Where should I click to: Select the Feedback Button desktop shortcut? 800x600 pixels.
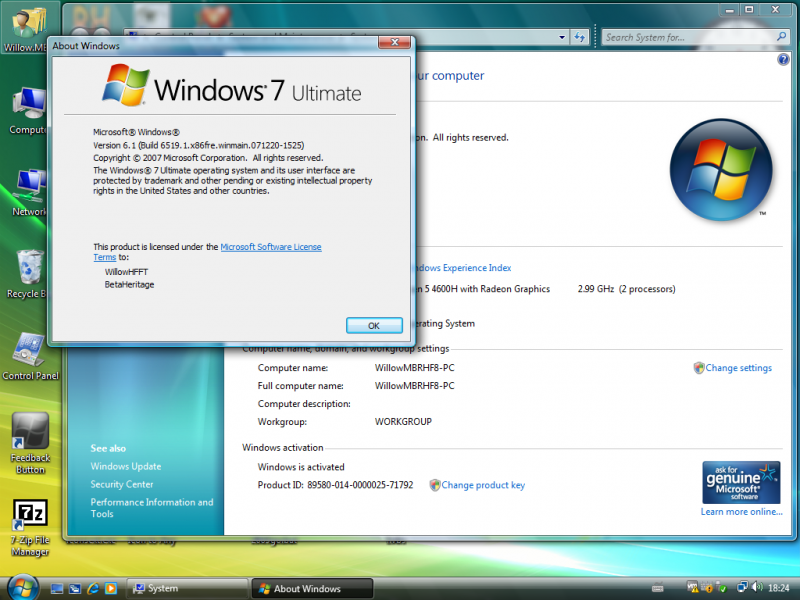click(x=30, y=443)
